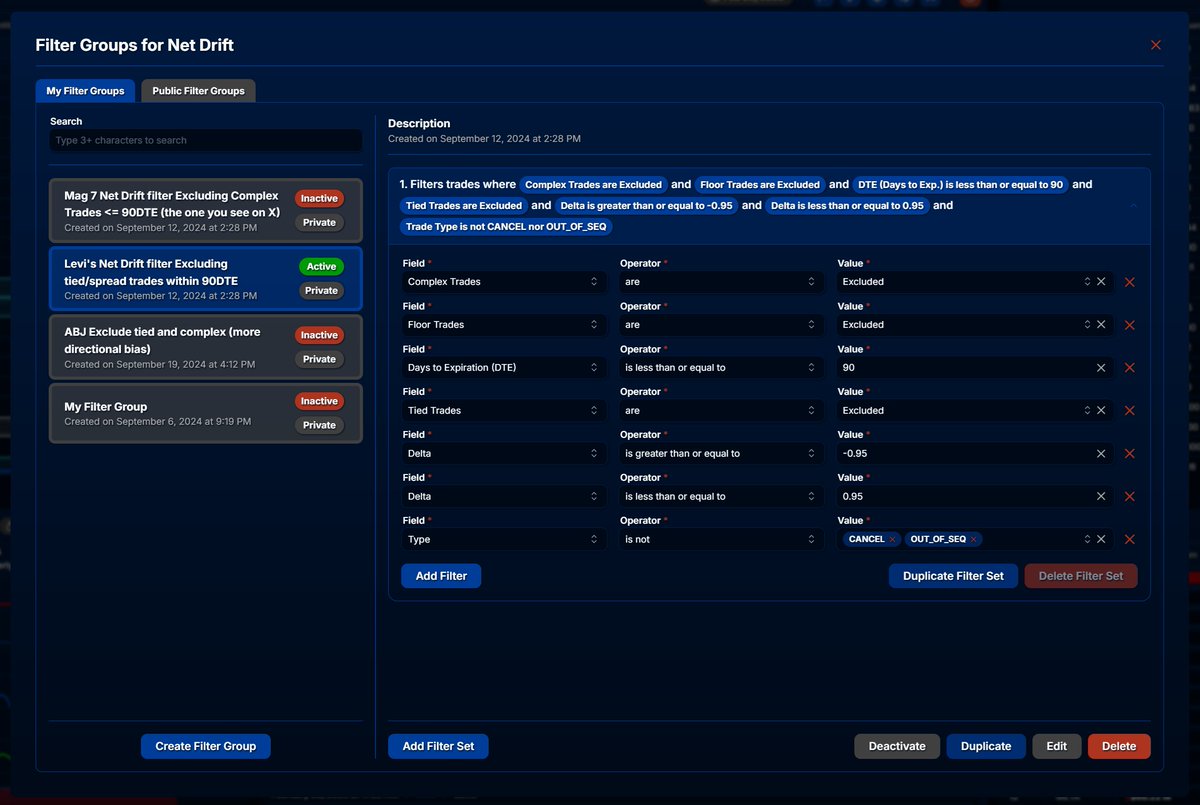Open the Public Filter Groups tab

click(x=198, y=91)
